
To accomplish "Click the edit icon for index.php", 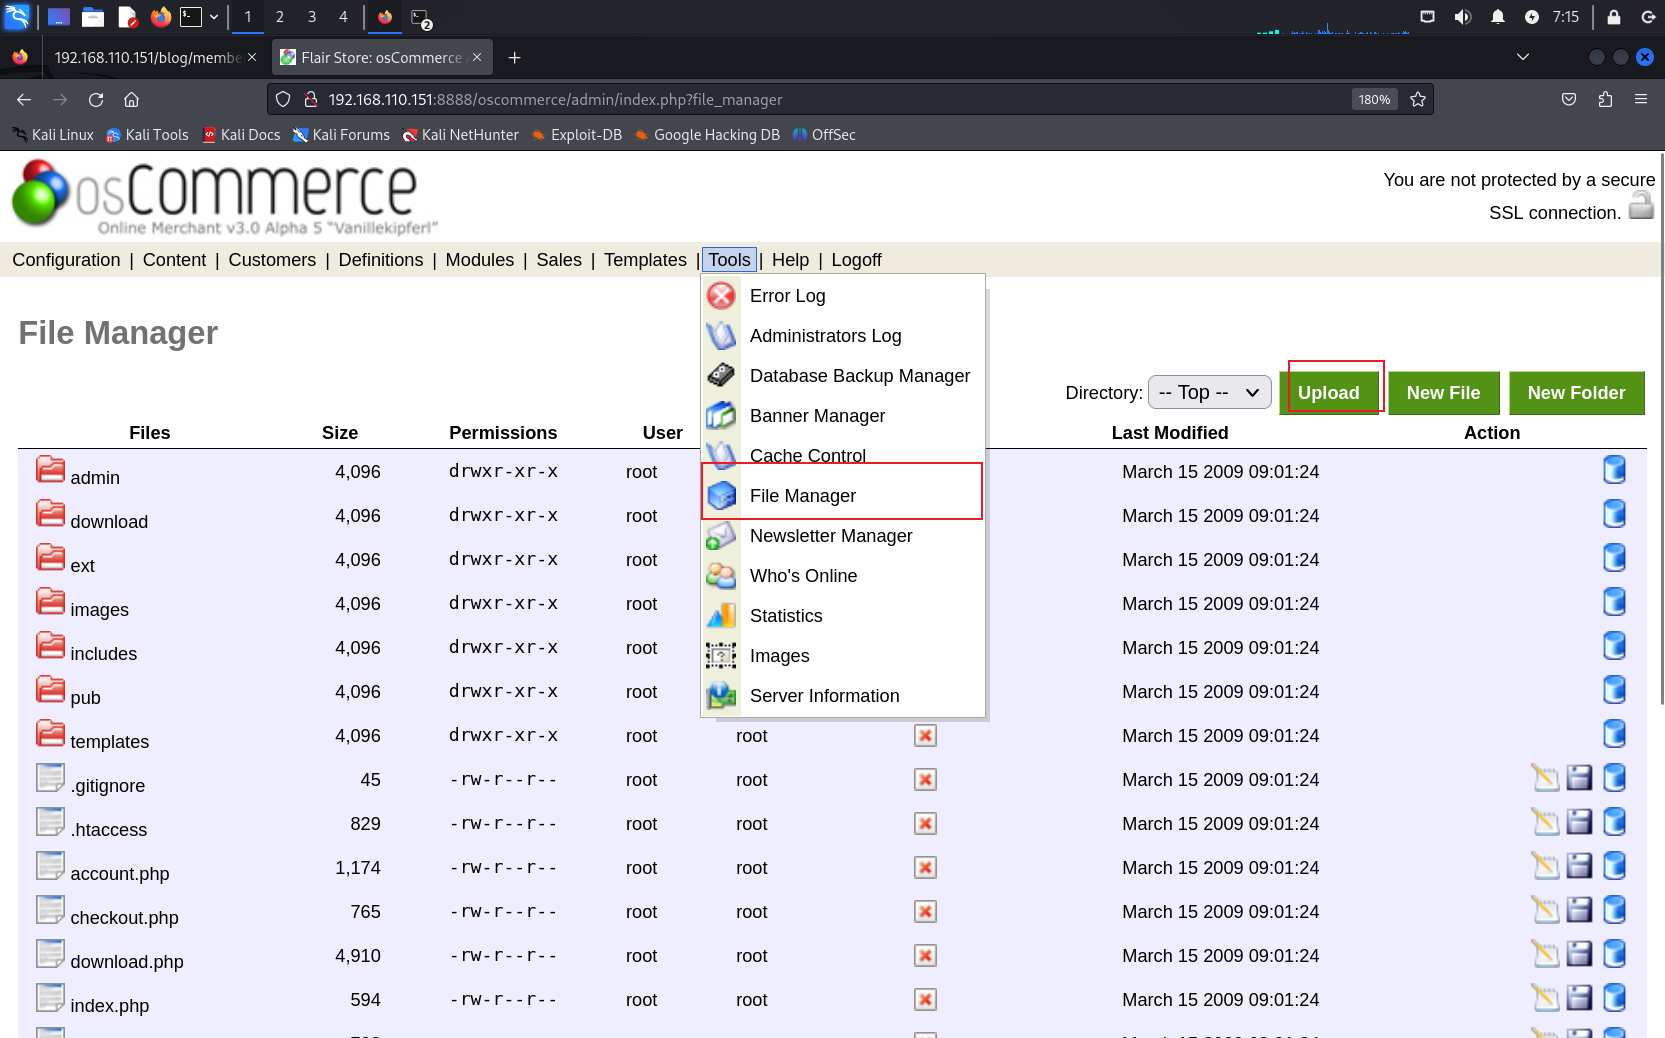I will click(1546, 998).
